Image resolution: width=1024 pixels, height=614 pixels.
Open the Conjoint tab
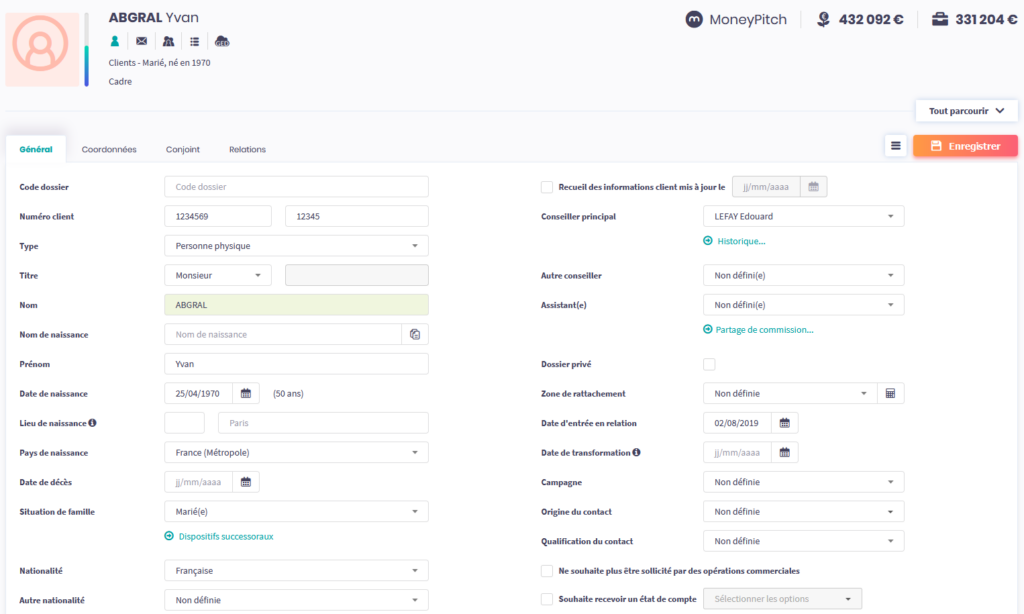(x=183, y=150)
